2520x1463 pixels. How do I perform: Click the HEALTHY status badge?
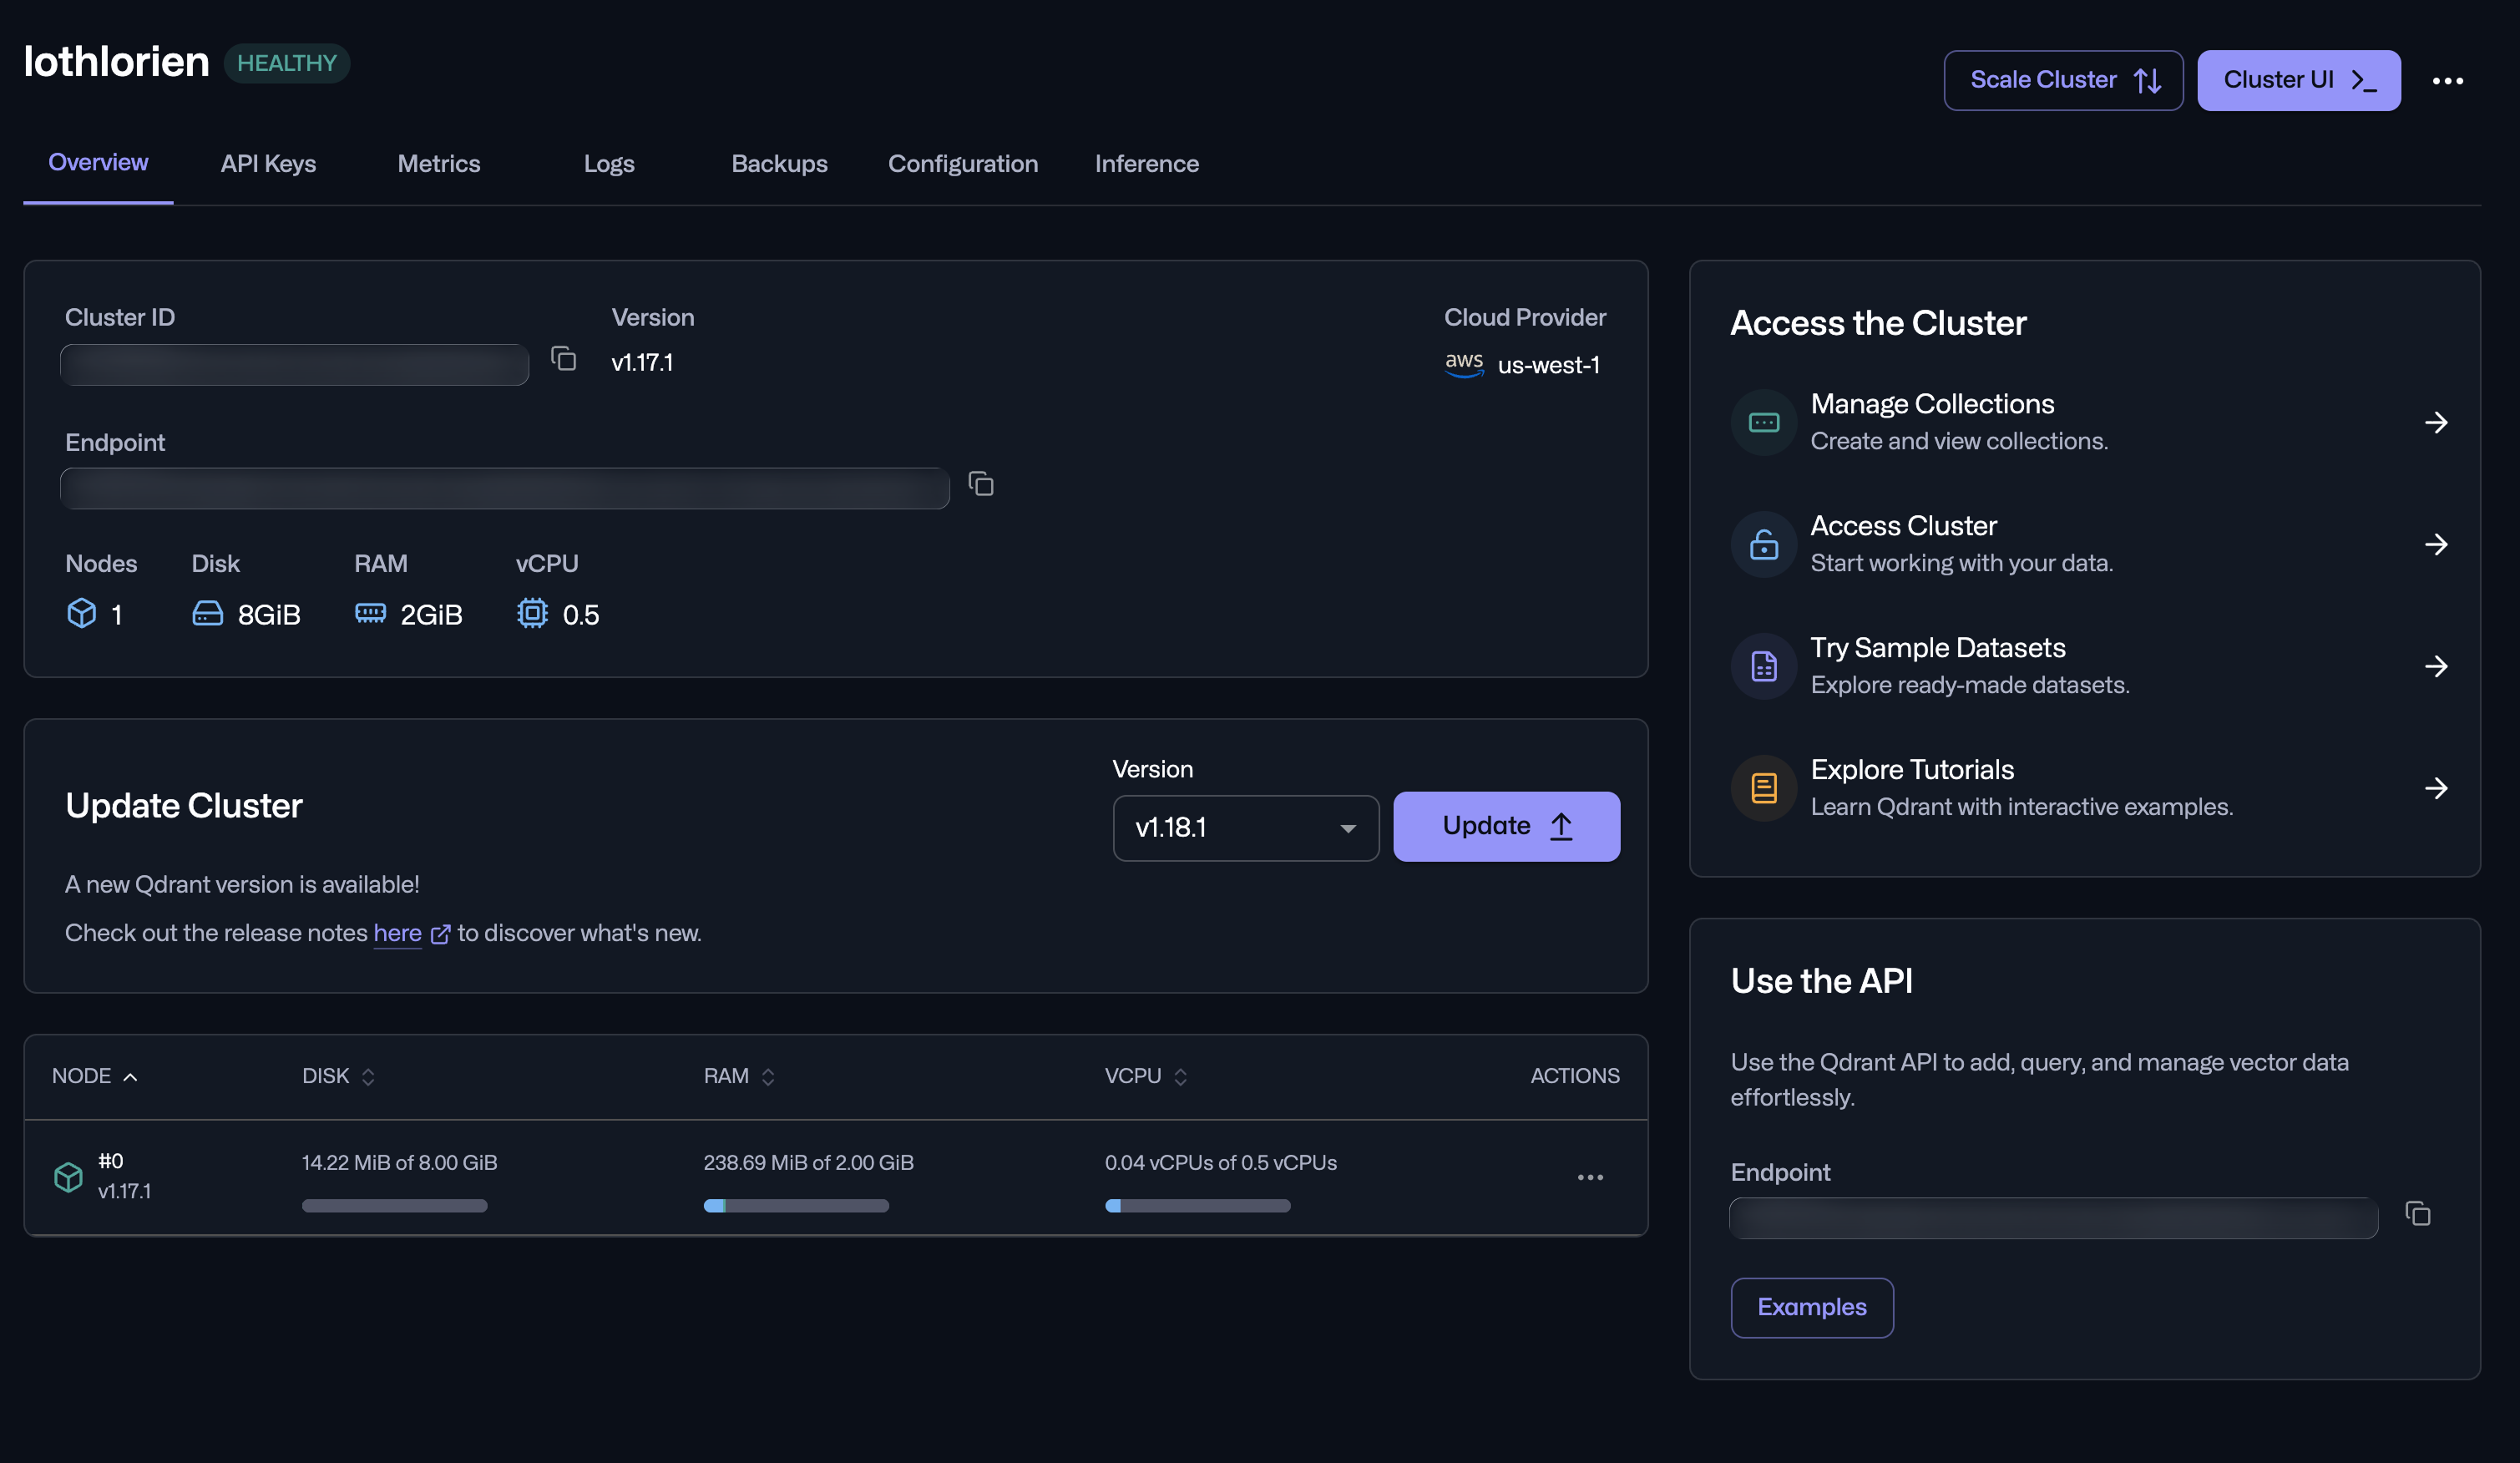tap(287, 63)
